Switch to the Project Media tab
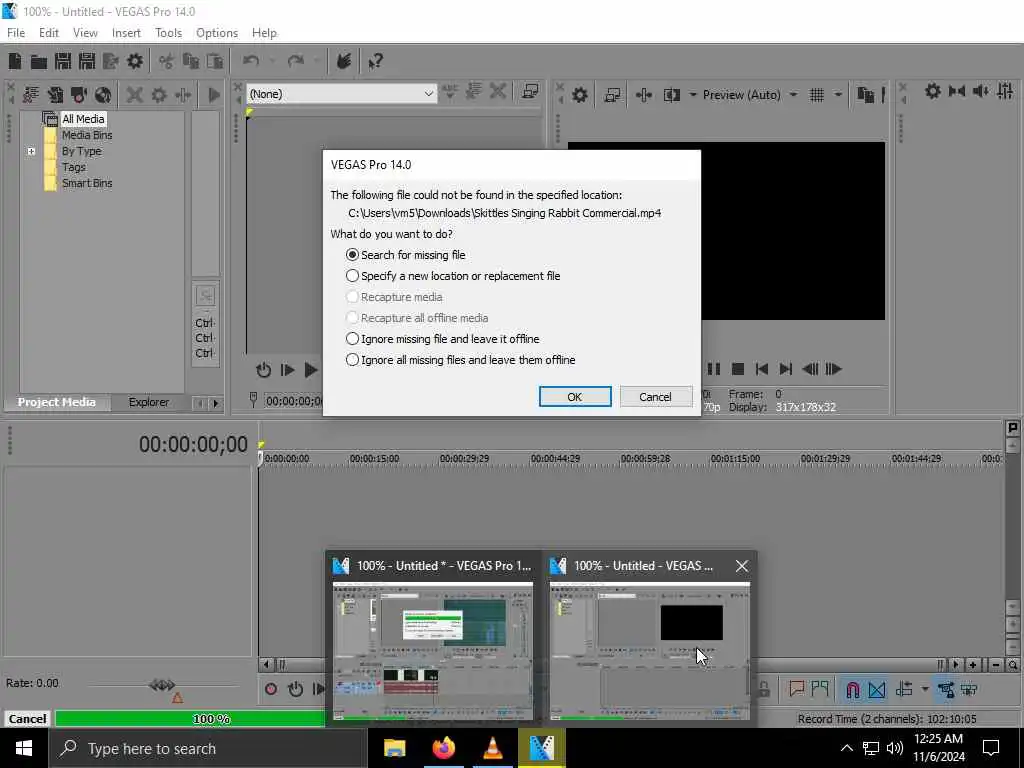Image resolution: width=1024 pixels, height=768 pixels. point(56,402)
